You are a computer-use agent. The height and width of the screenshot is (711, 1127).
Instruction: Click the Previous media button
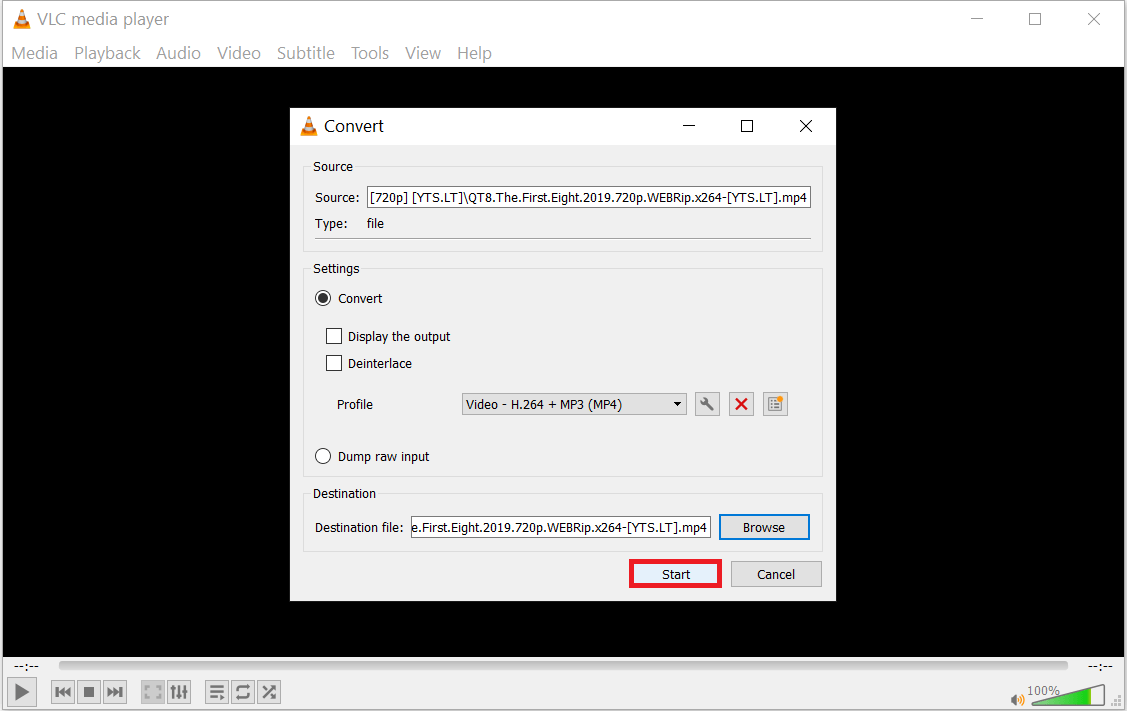63,692
